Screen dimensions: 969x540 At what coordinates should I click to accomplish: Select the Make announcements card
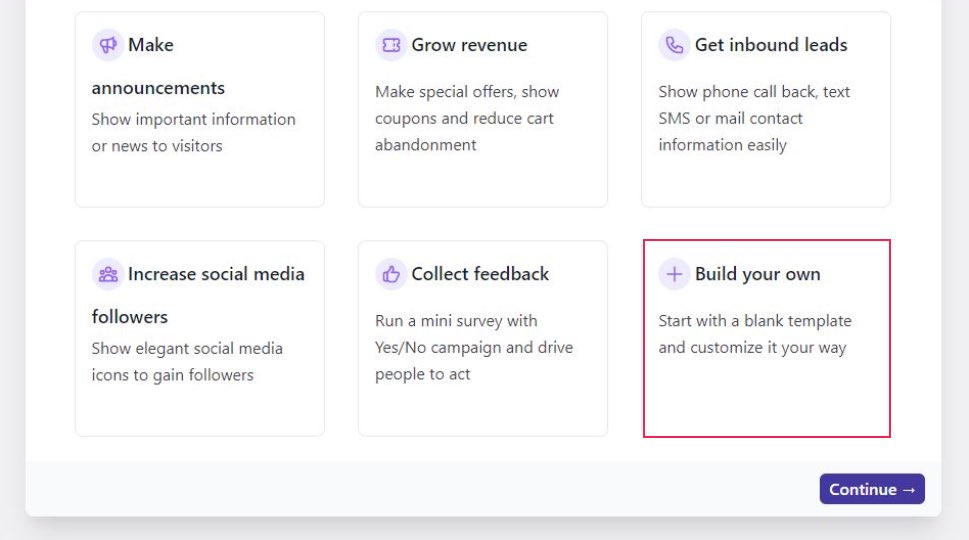pyautogui.click(x=200, y=109)
